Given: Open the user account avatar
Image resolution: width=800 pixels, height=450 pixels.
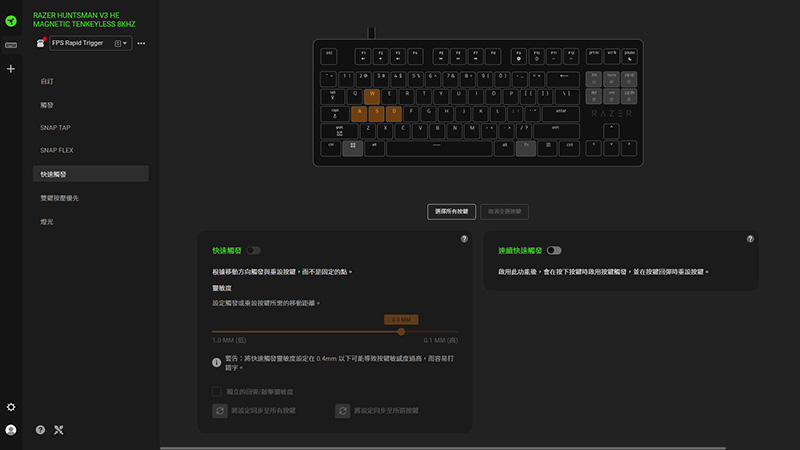Looking at the screenshot, I should [x=11, y=430].
